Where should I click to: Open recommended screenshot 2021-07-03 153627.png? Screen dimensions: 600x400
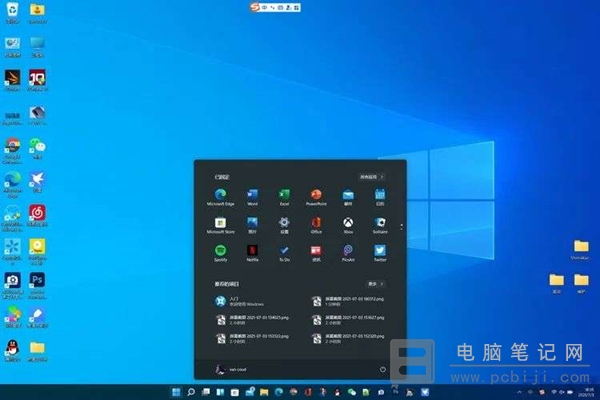(x=348, y=320)
